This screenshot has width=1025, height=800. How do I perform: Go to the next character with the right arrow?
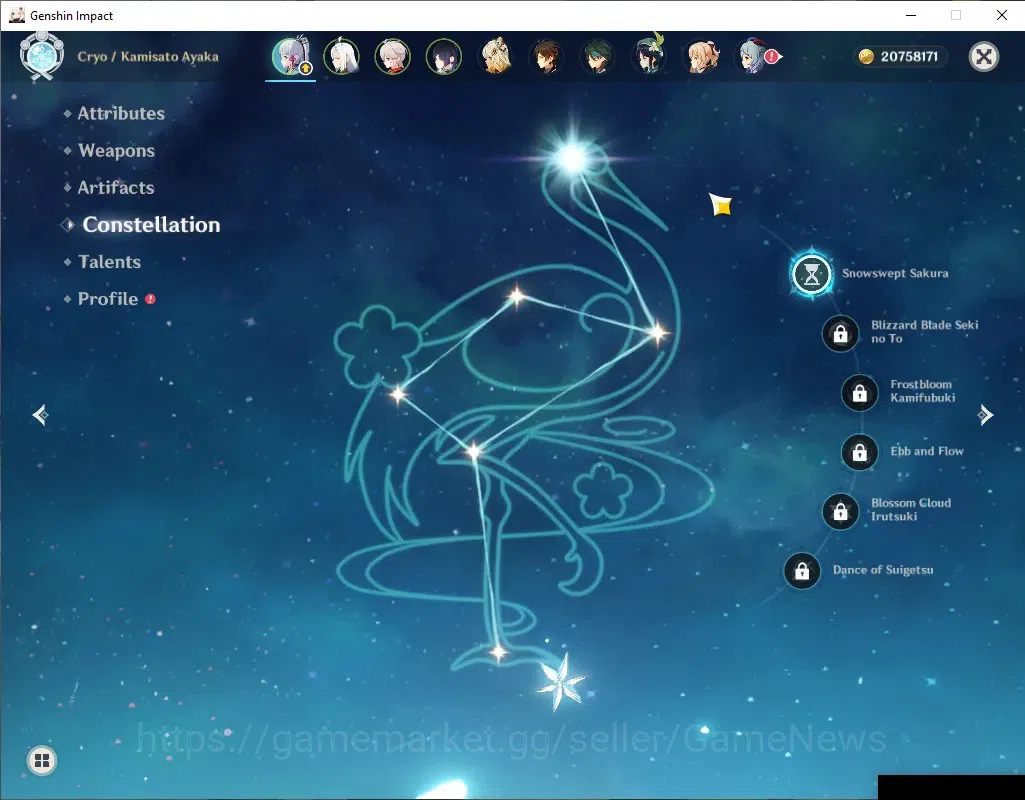985,414
